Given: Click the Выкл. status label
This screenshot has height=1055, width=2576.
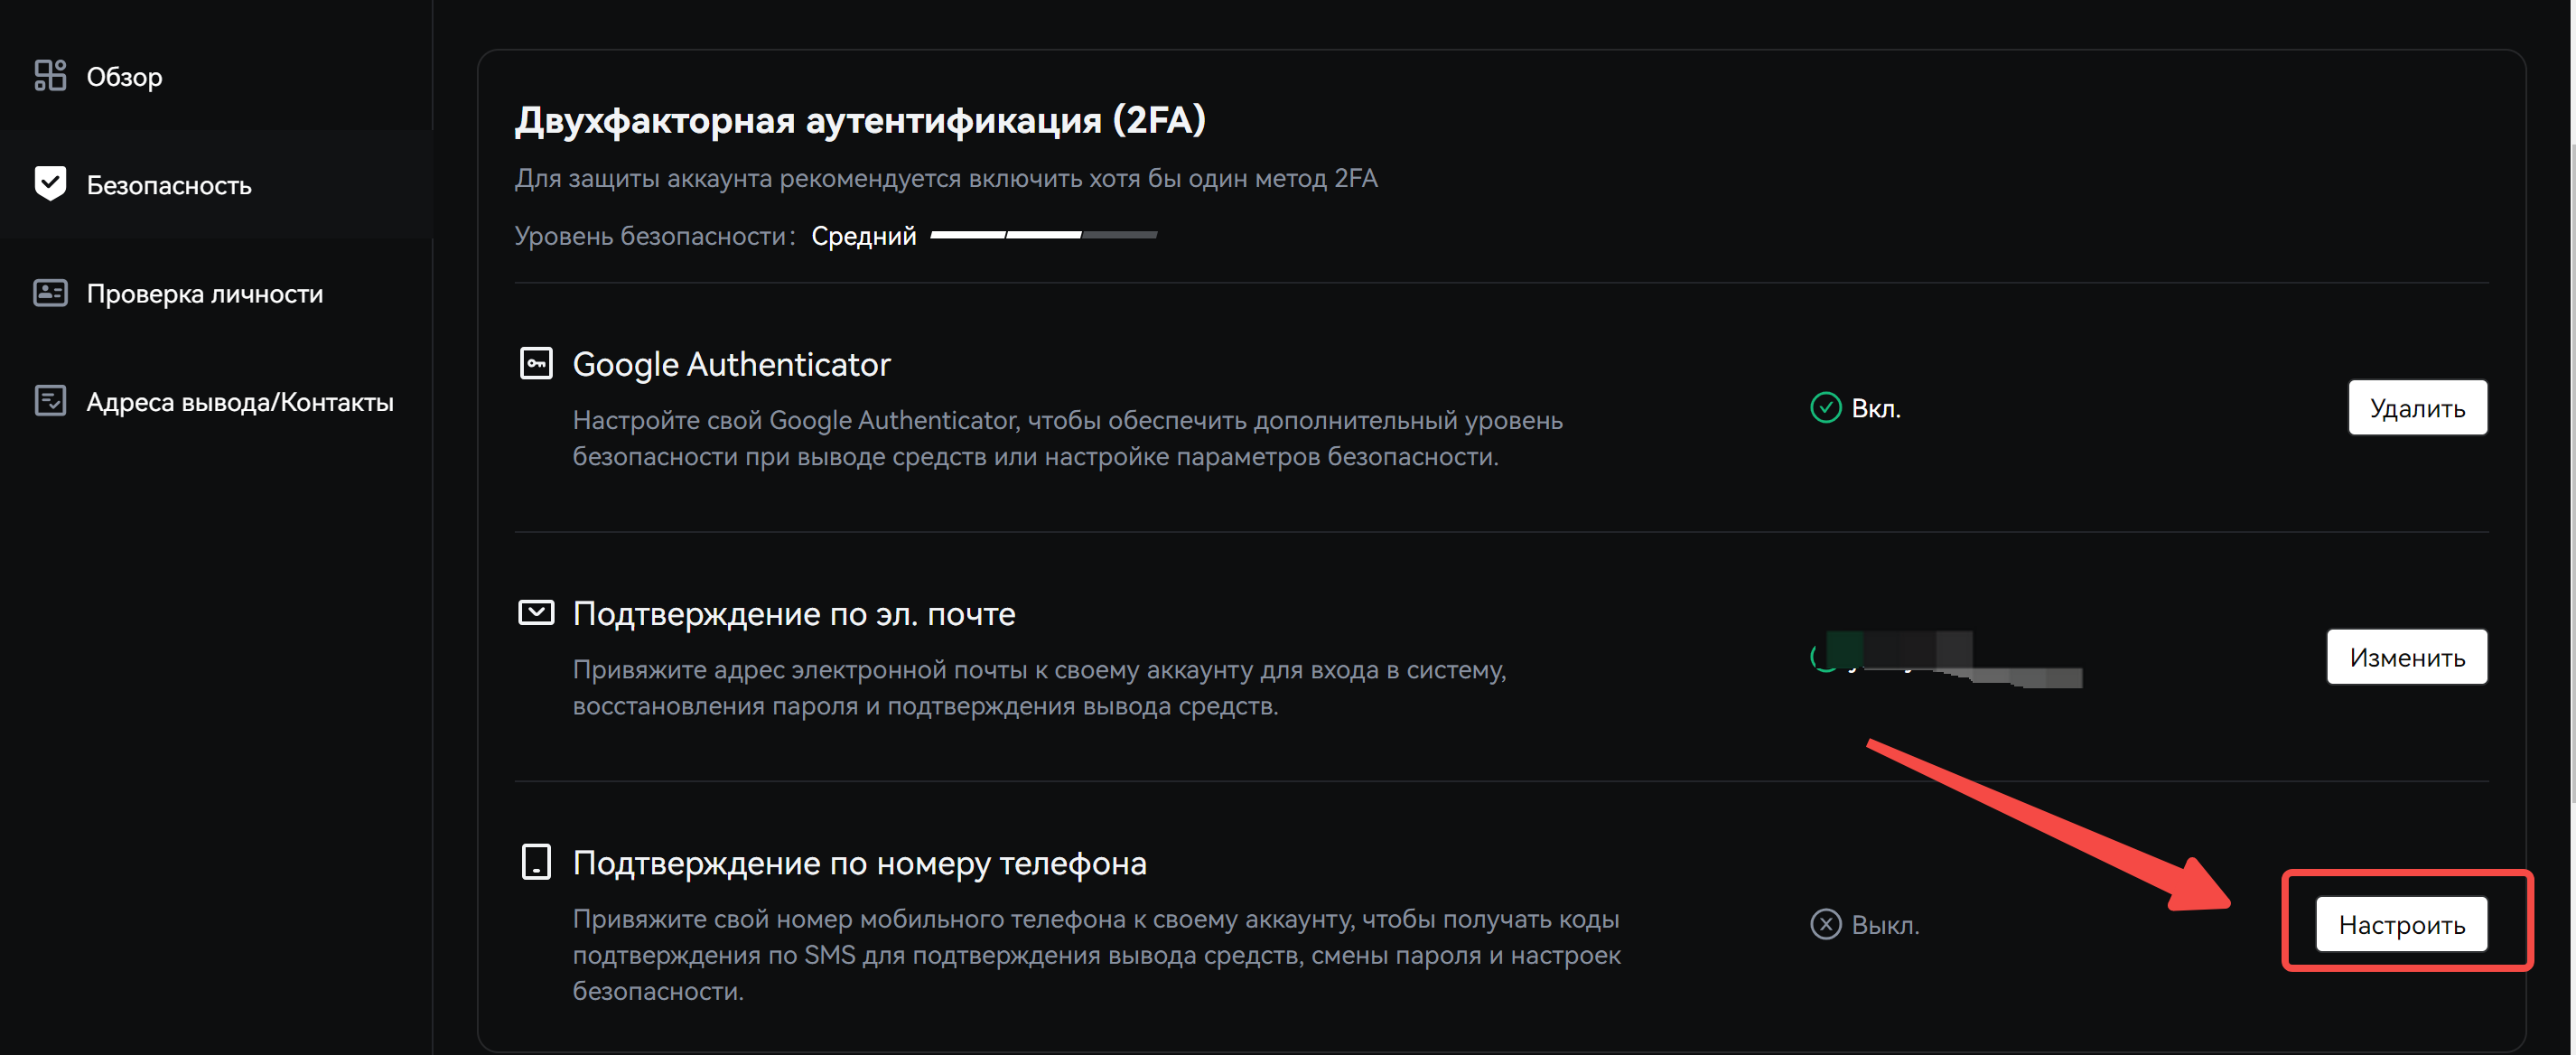Looking at the screenshot, I should [x=1885, y=925].
